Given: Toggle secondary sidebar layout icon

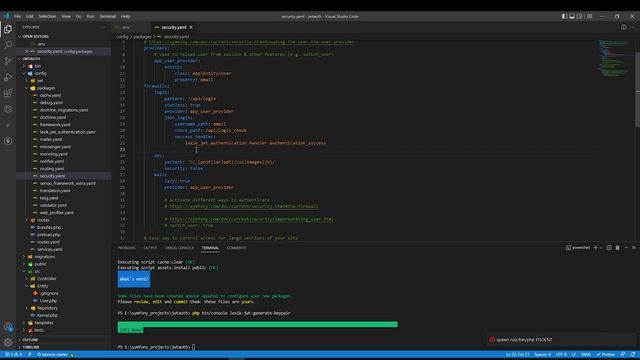Looking at the screenshot, I should (x=580, y=16).
